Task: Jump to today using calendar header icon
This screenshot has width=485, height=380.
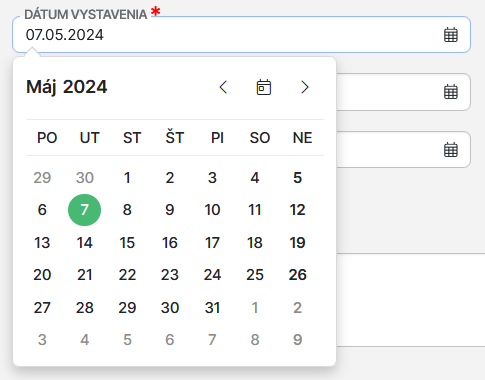Action: pos(264,87)
